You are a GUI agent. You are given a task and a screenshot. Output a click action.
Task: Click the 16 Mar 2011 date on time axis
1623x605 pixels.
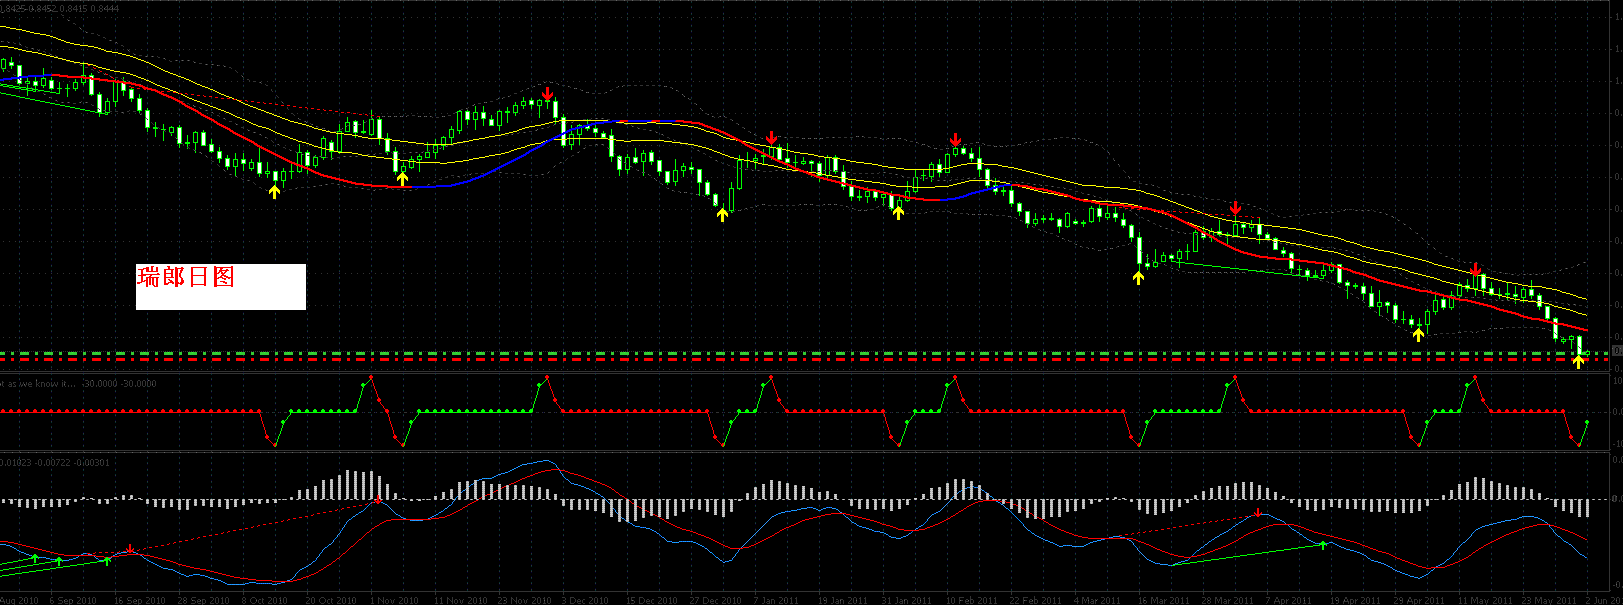[x=1162, y=600]
